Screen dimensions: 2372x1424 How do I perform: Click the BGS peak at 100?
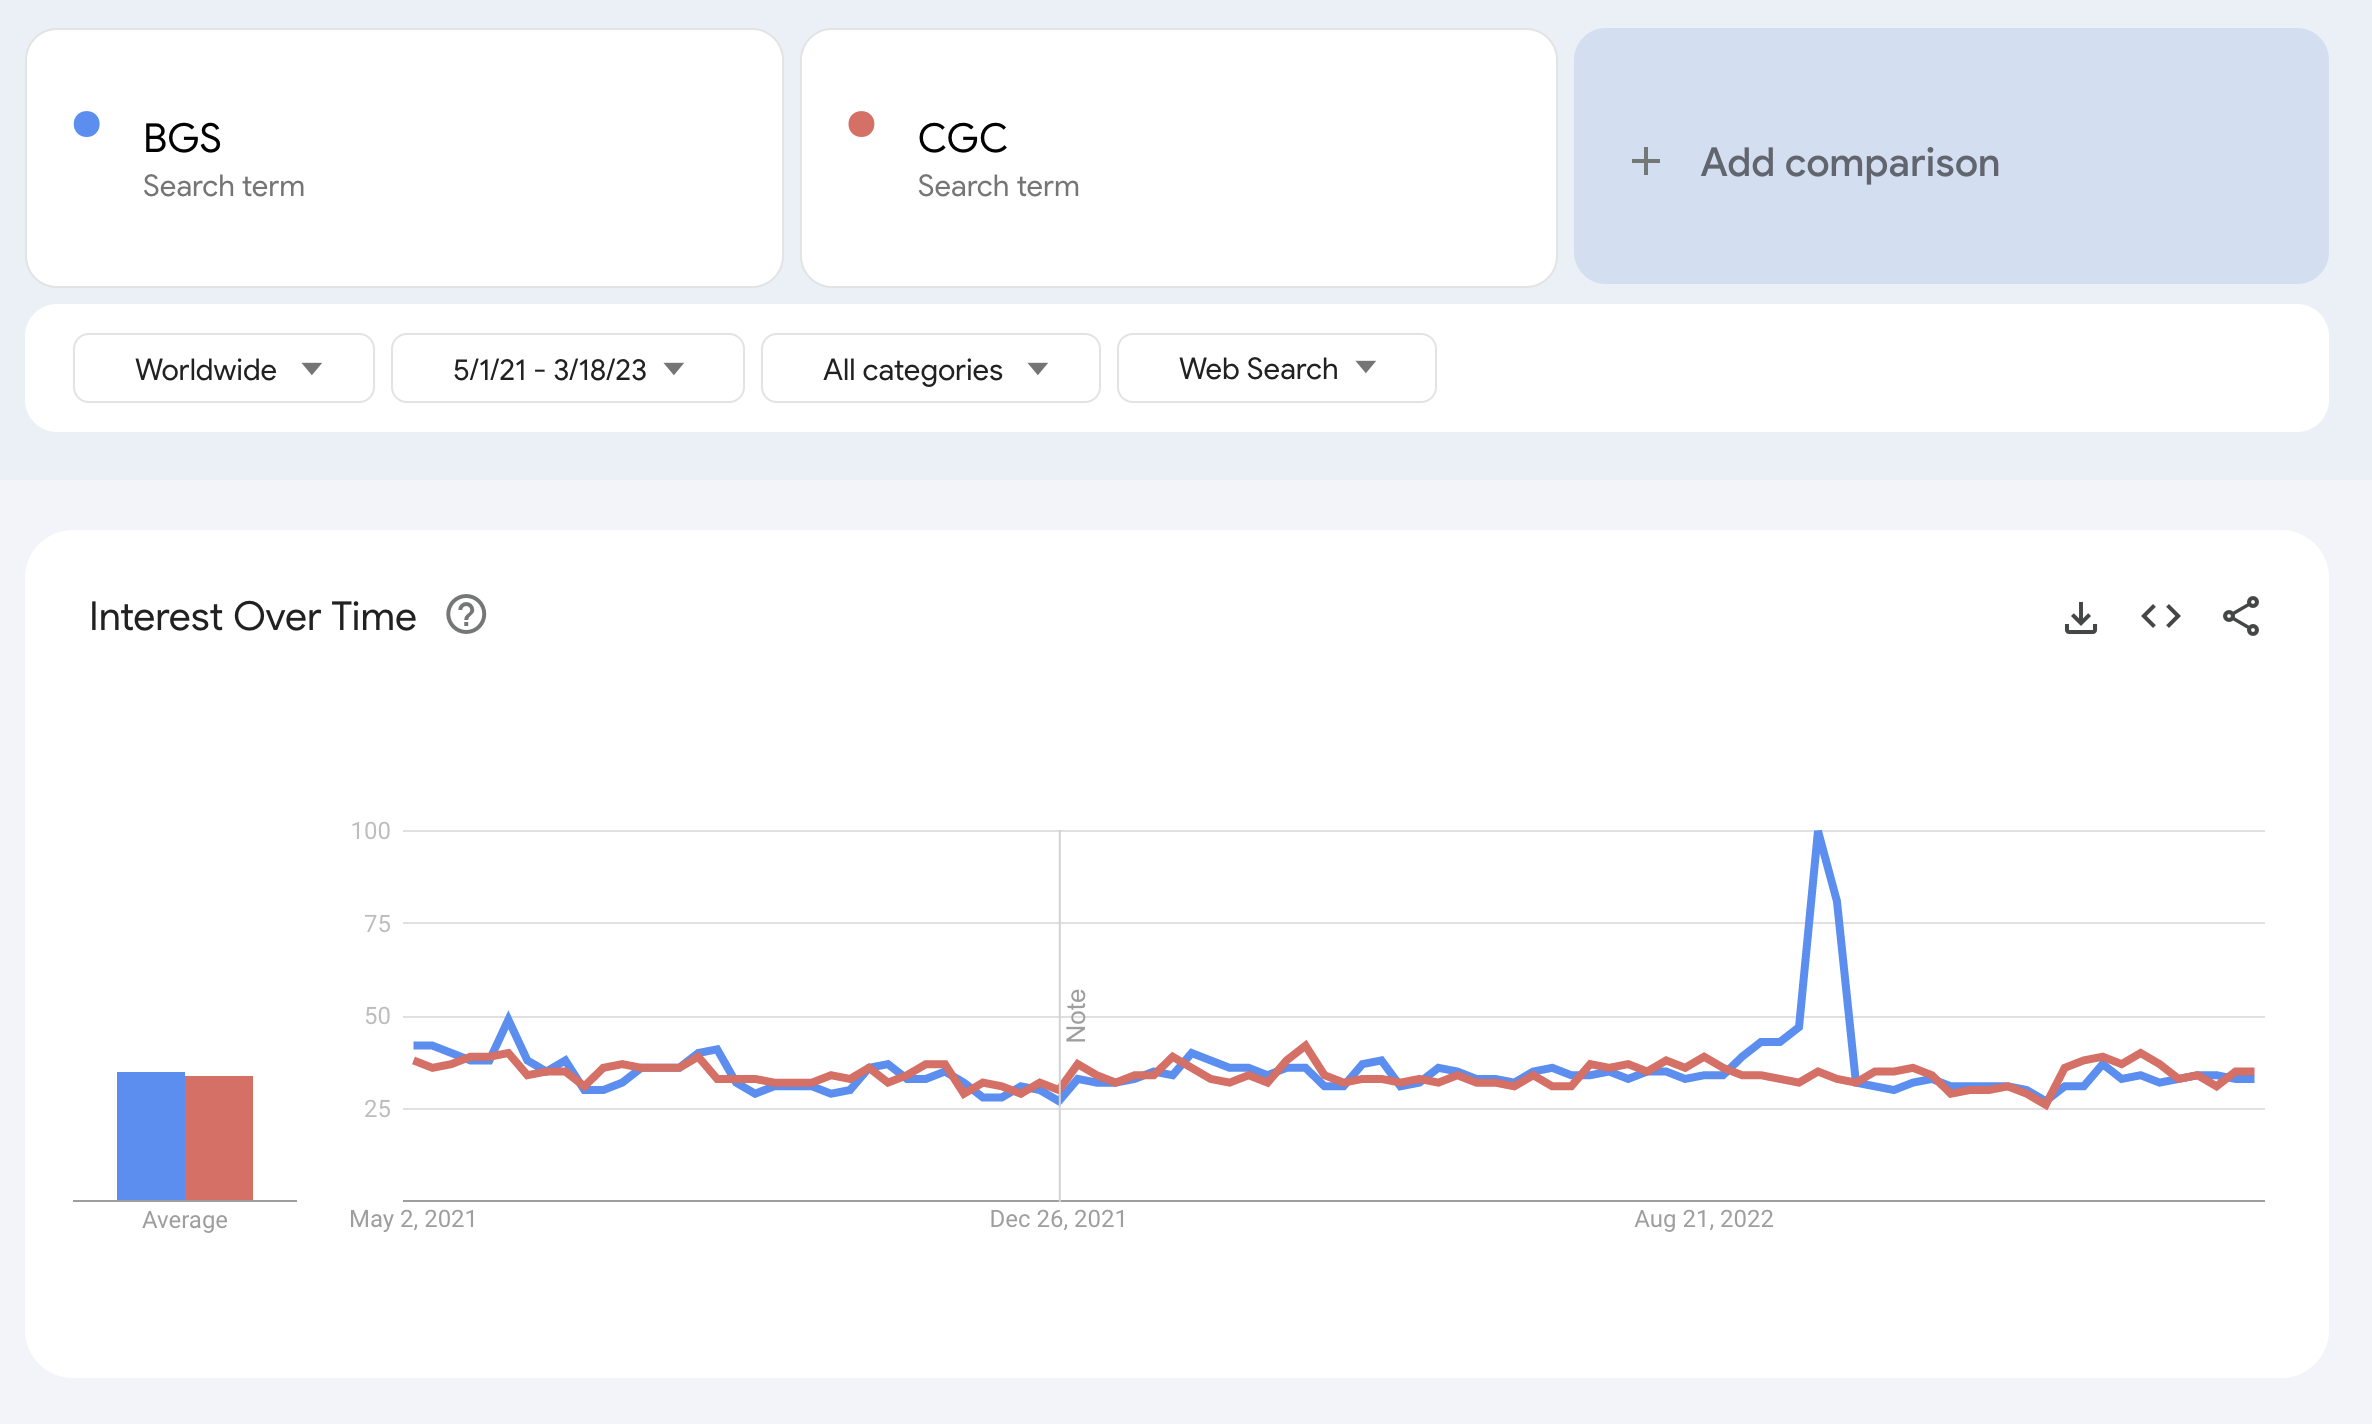tap(1818, 833)
